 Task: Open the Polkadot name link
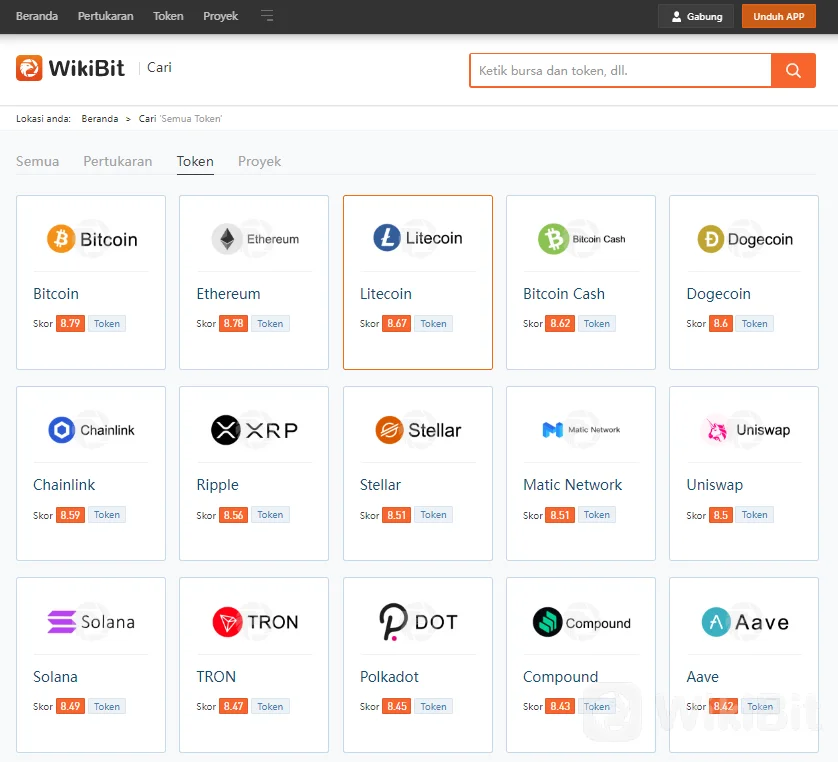tap(389, 677)
